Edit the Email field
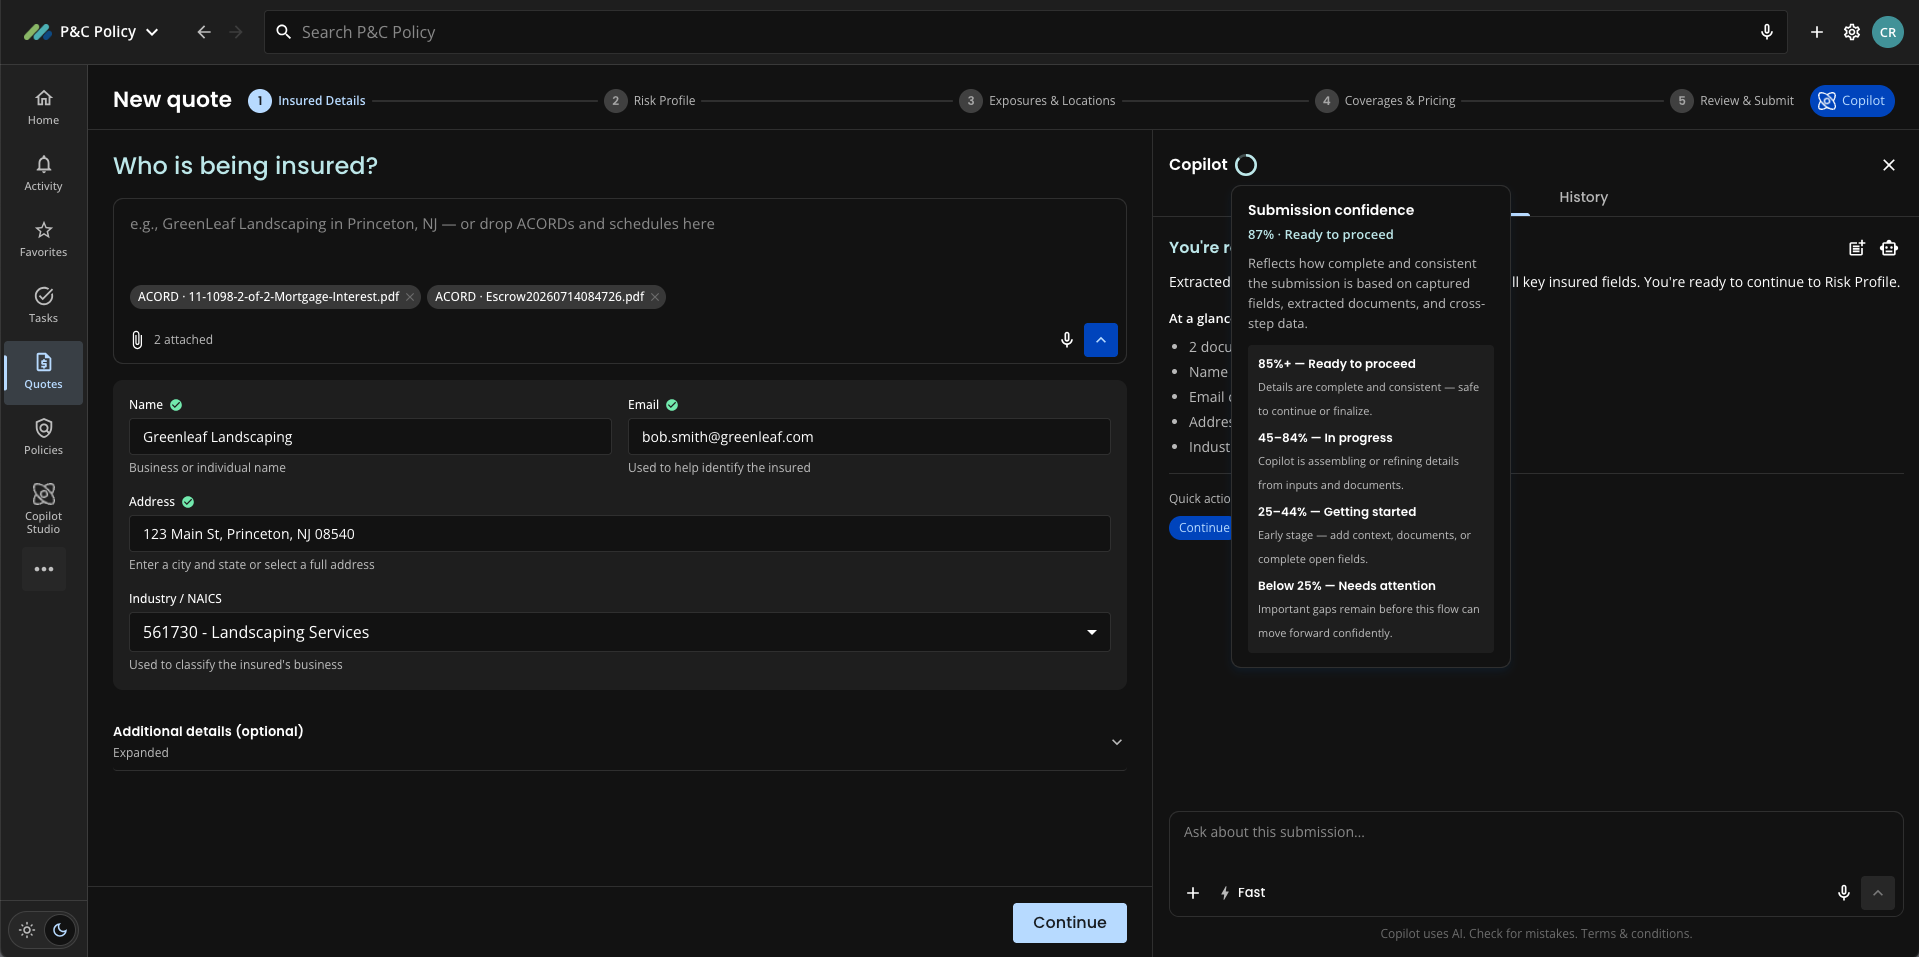Screen dimensions: 1919x957 tap(869, 437)
